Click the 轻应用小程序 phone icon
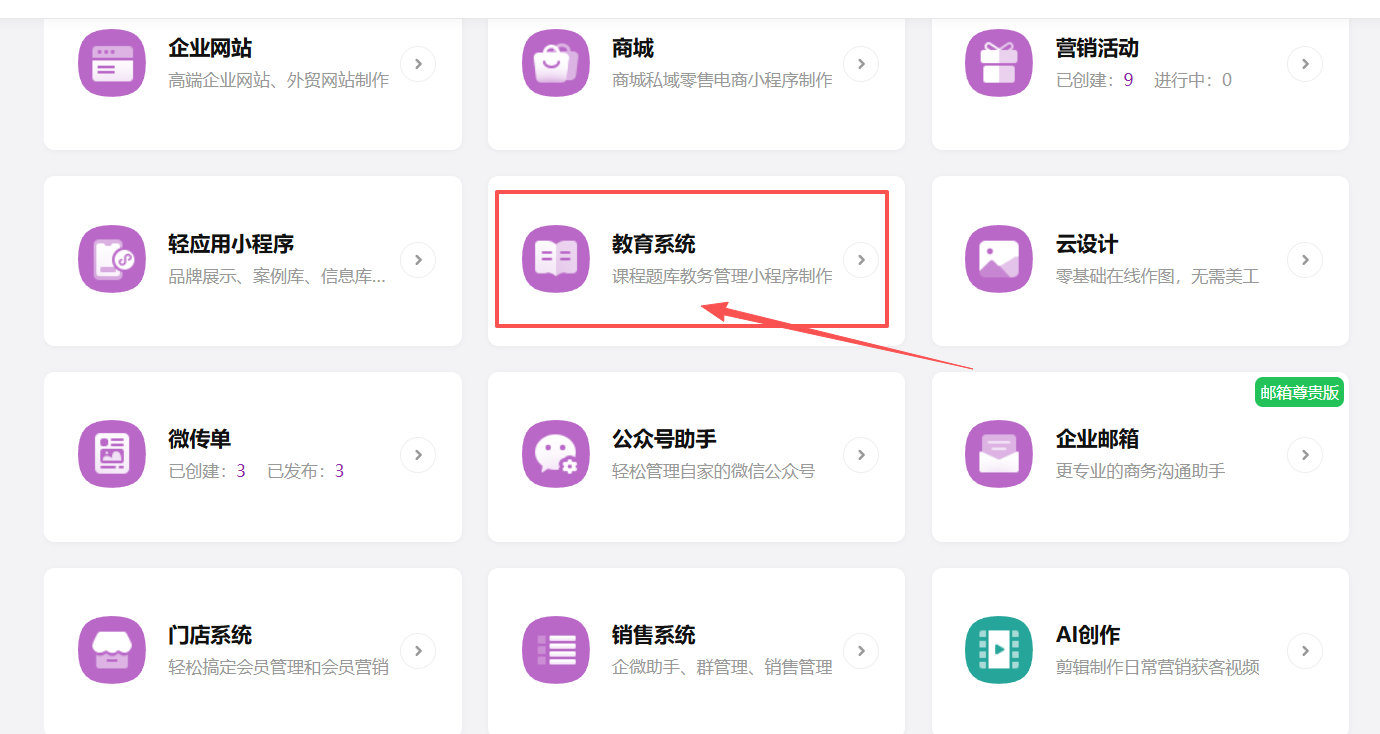Viewport: 1380px width, 734px height. [112, 259]
